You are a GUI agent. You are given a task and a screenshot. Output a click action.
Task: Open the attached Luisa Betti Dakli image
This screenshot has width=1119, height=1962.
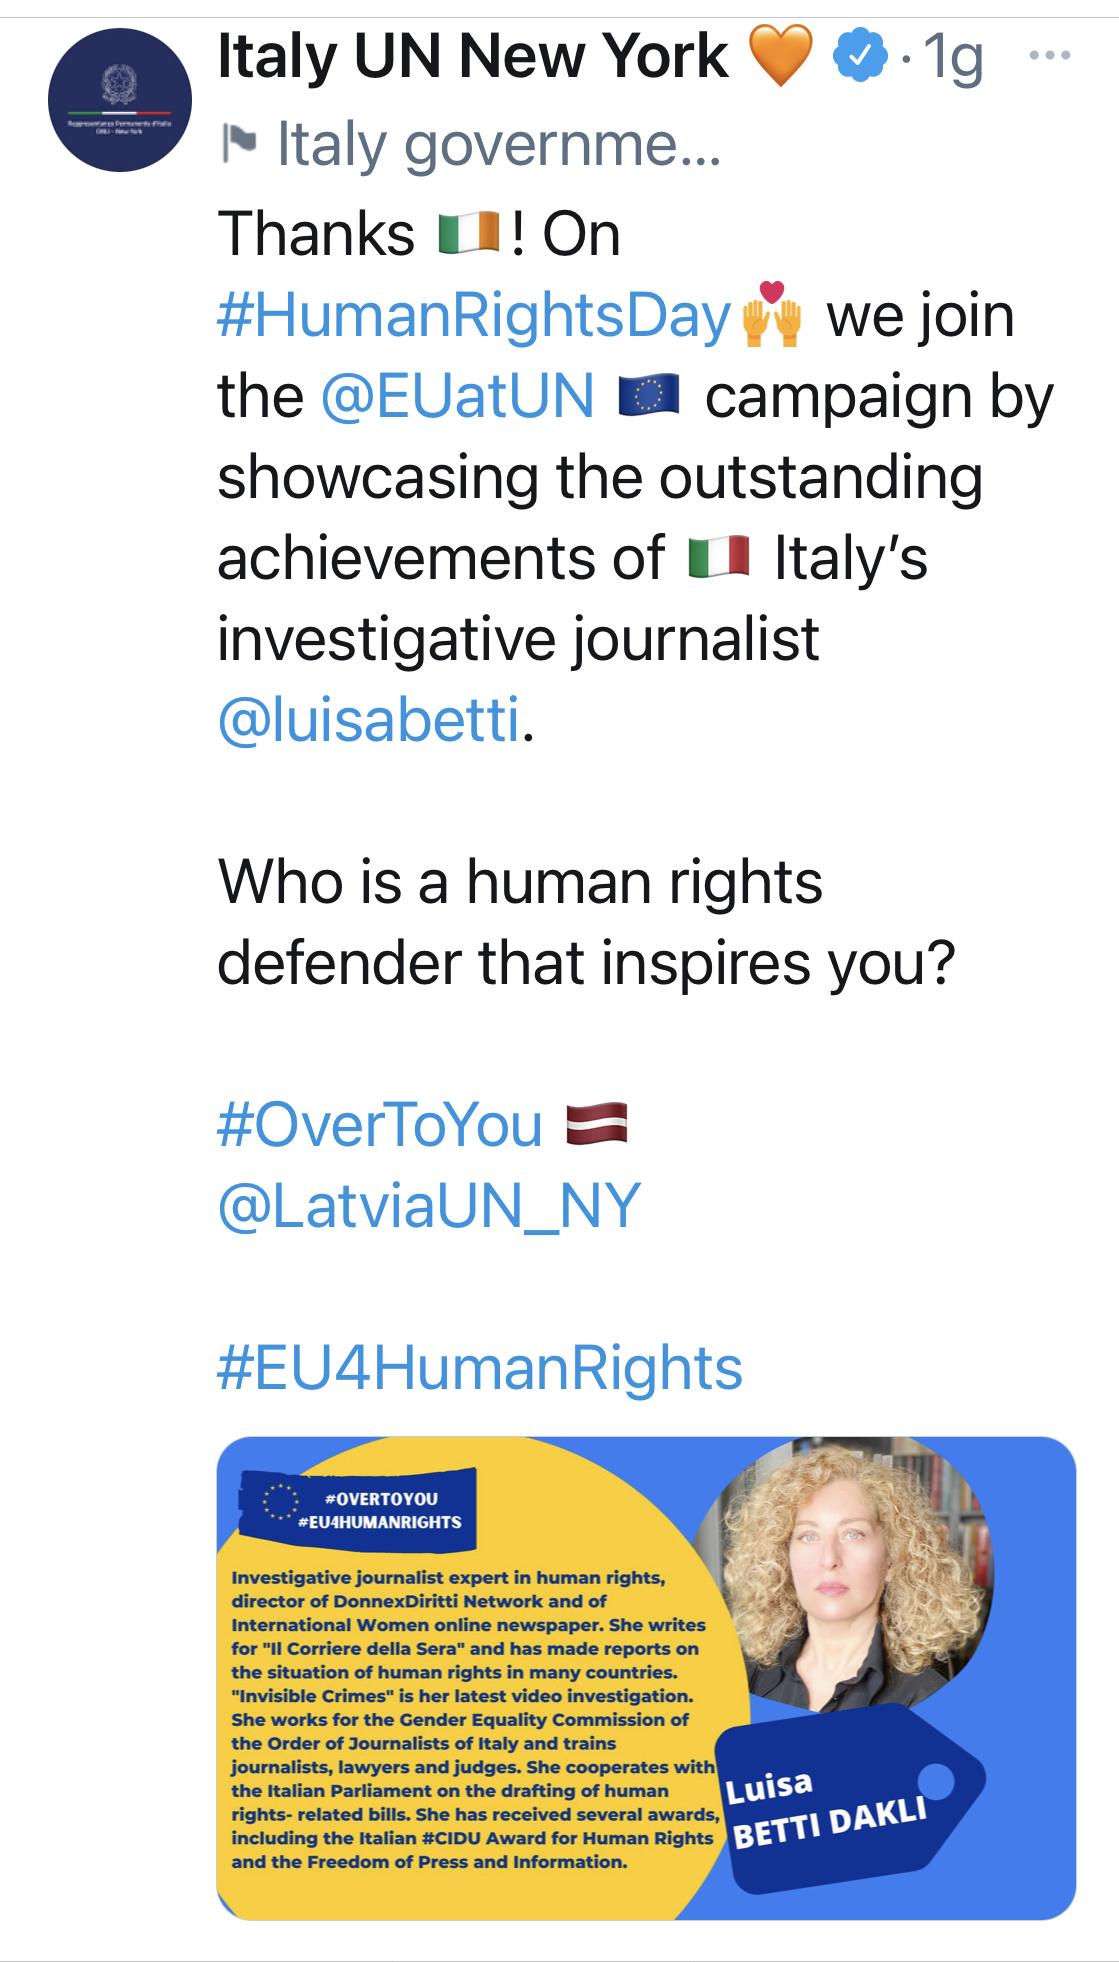(x=646, y=1678)
